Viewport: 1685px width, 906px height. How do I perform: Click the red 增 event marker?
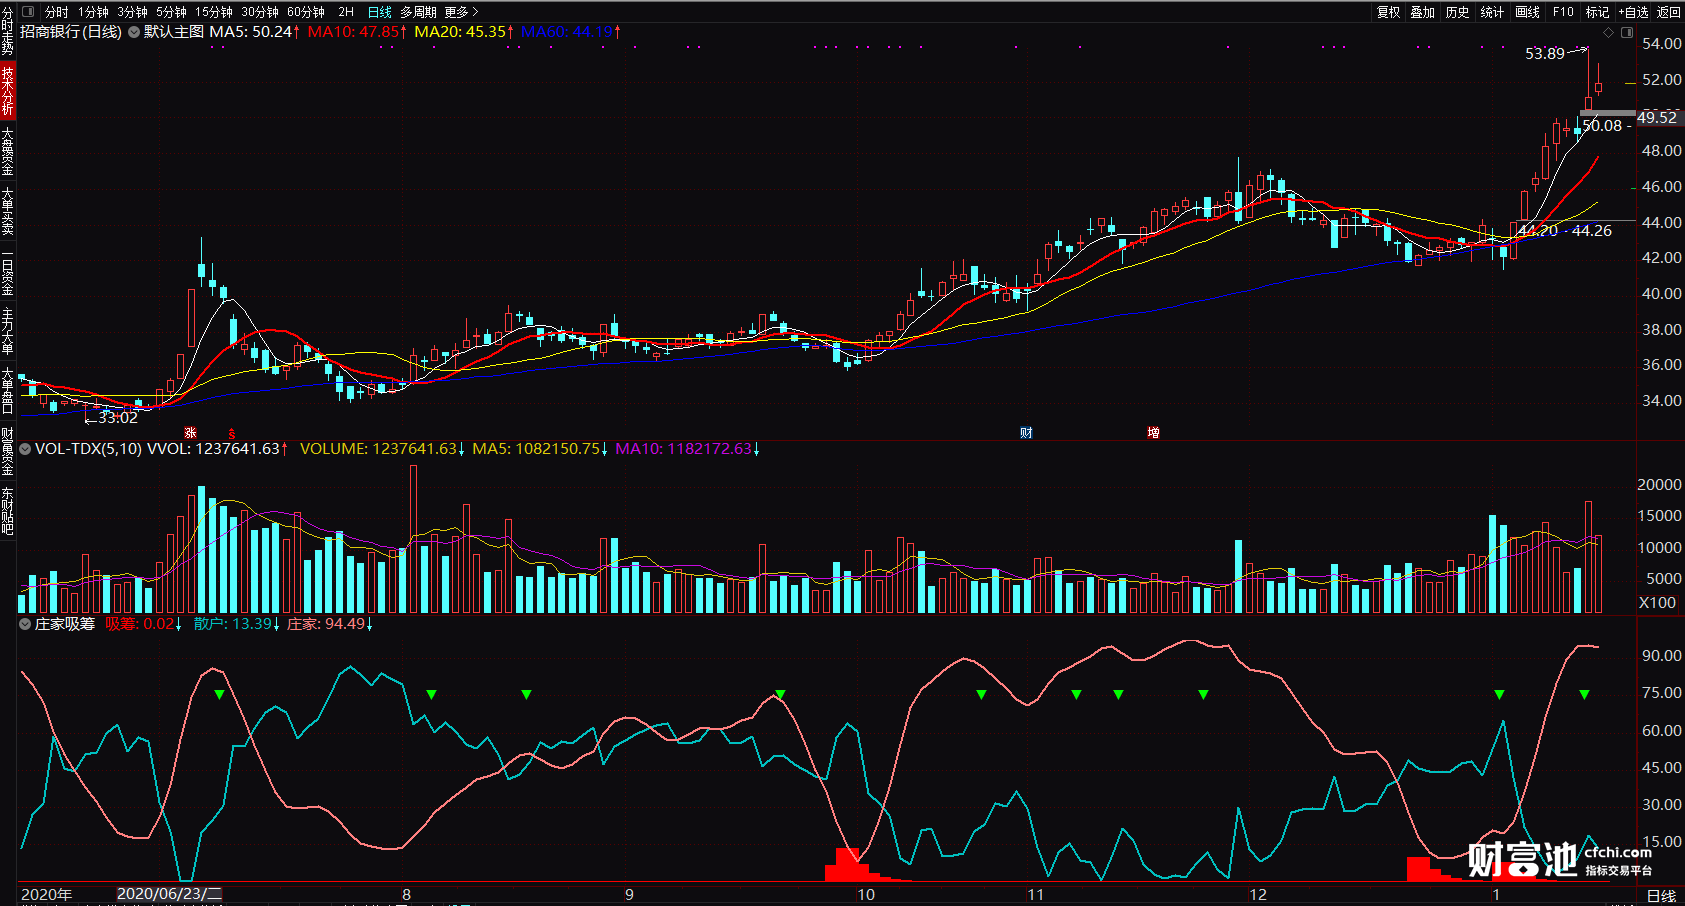(x=1153, y=433)
